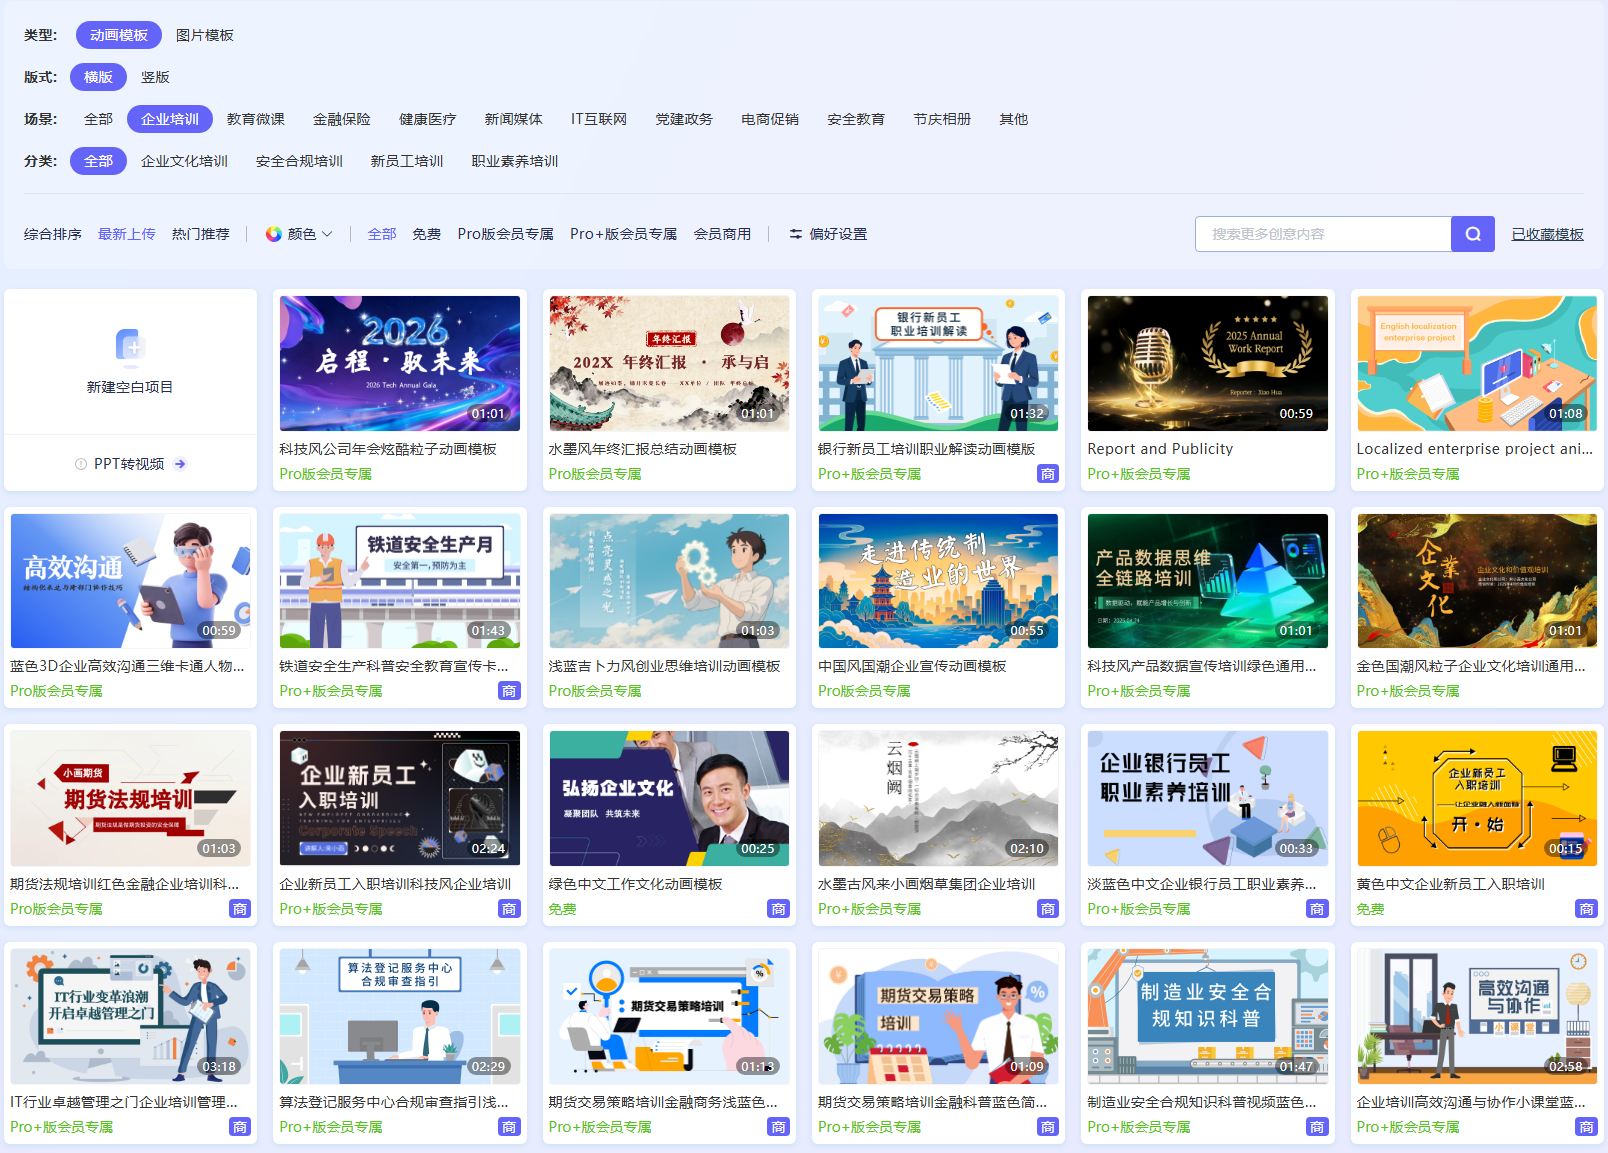Viewport: 1608px width, 1153px height.
Task: Click the PPT转视频 link
Action: tap(129, 464)
